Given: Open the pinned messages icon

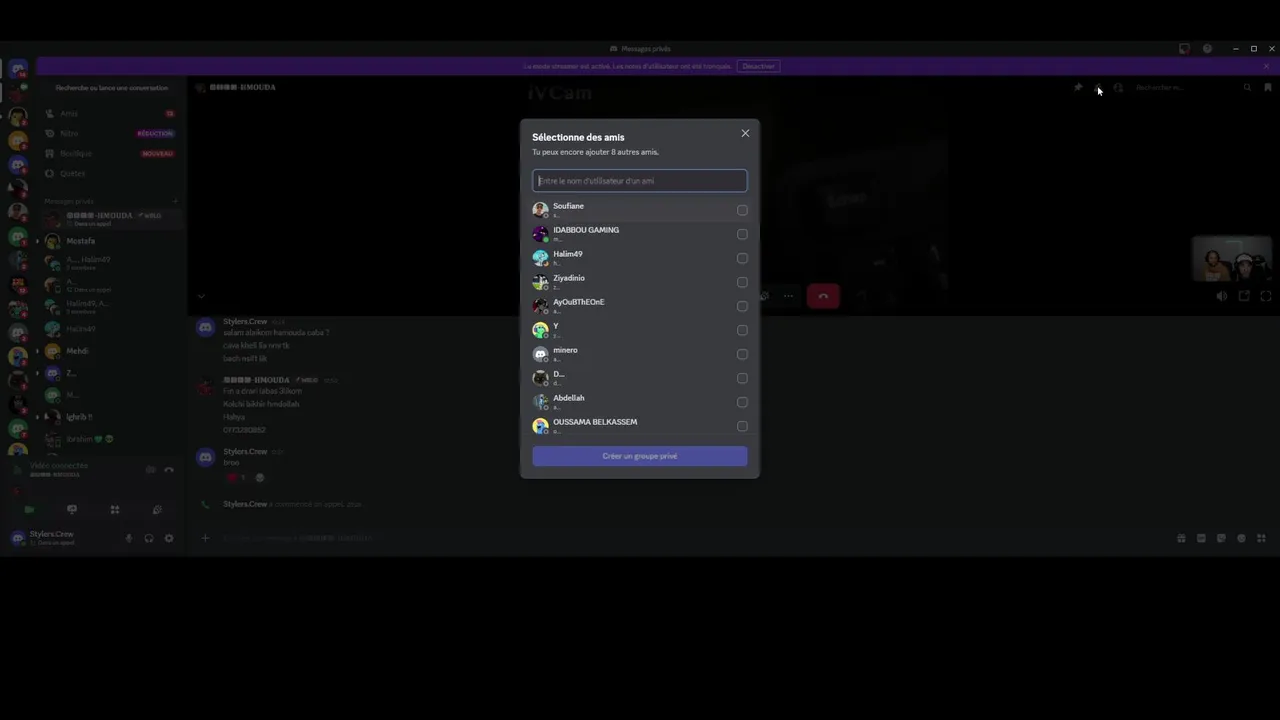Looking at the screenshot, I should pyautogui.click(x=1078, y=88).
